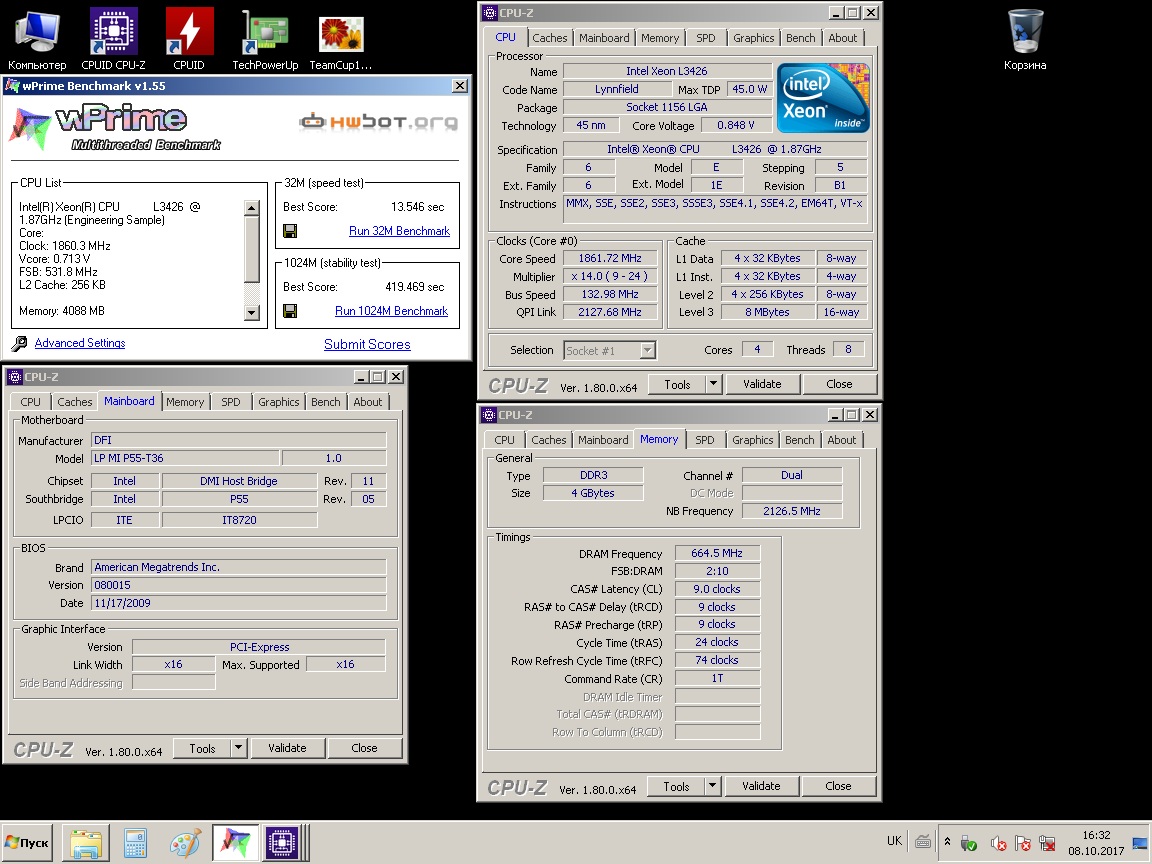Open the Корзина recycle bin
Screen dimensions: 1152x864
coord(1025,38)
